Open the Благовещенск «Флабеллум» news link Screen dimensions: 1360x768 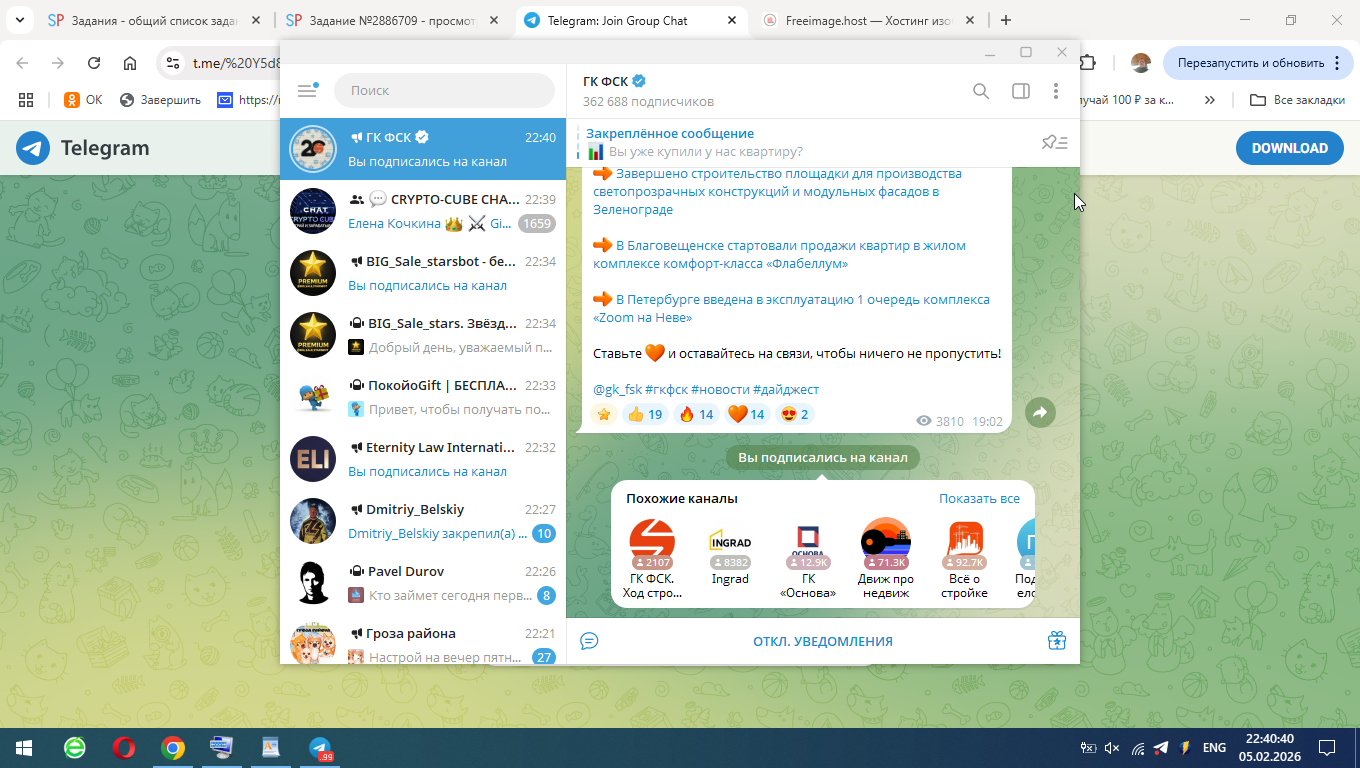coord(780,254)
